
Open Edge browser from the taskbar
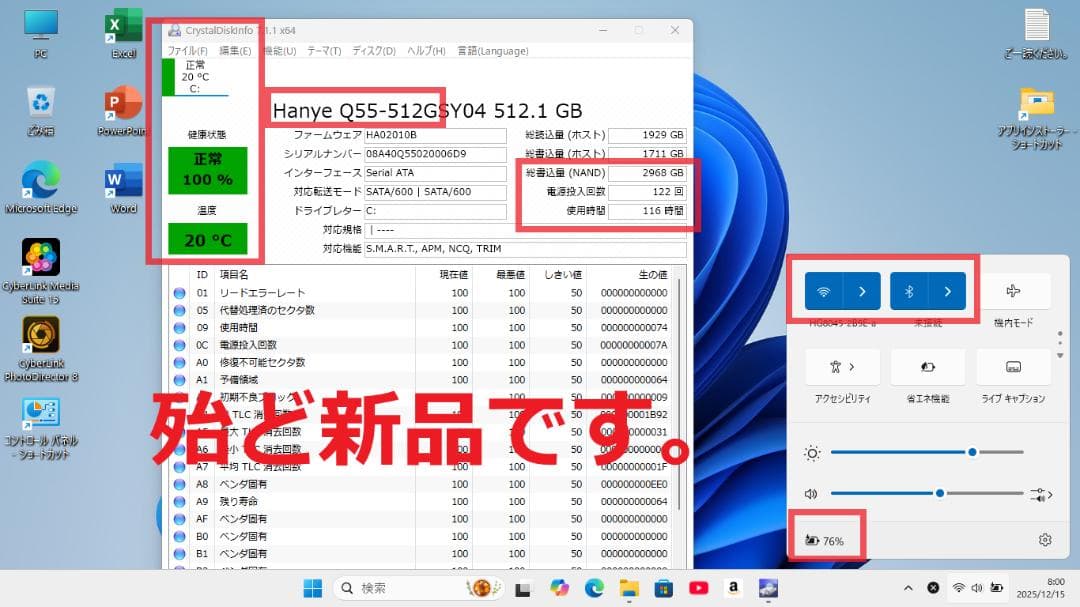pos(594,588)
